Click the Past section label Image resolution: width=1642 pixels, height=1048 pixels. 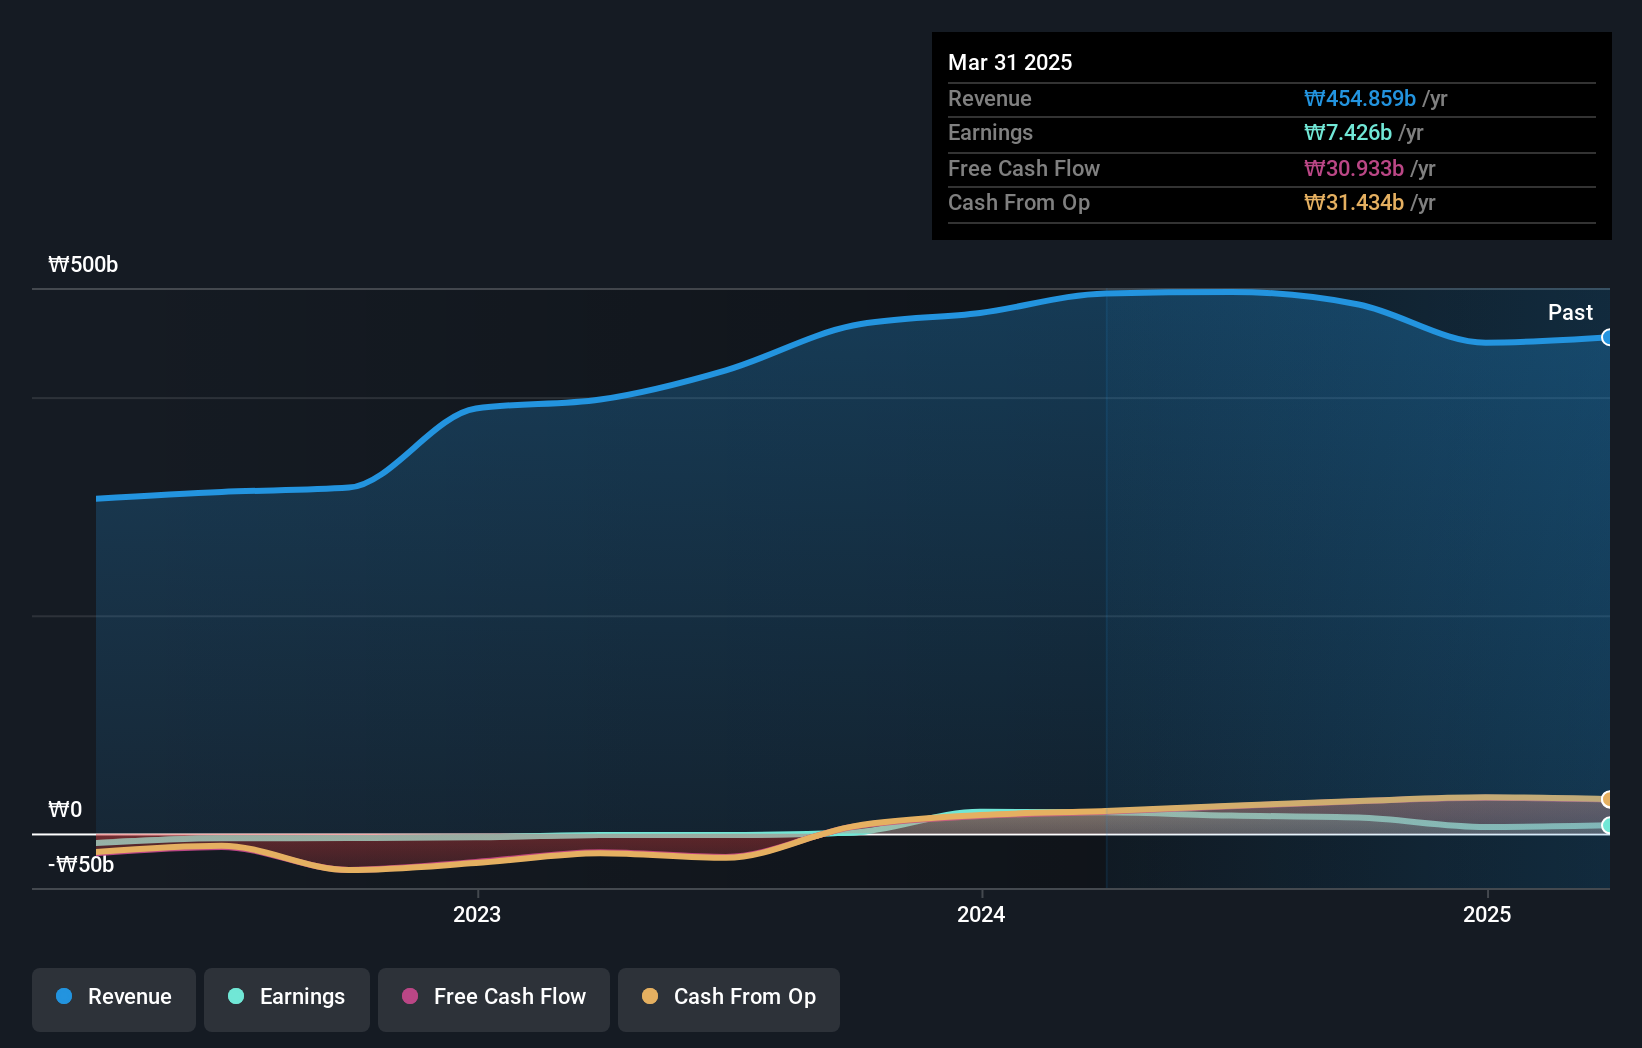(1570, 312)
